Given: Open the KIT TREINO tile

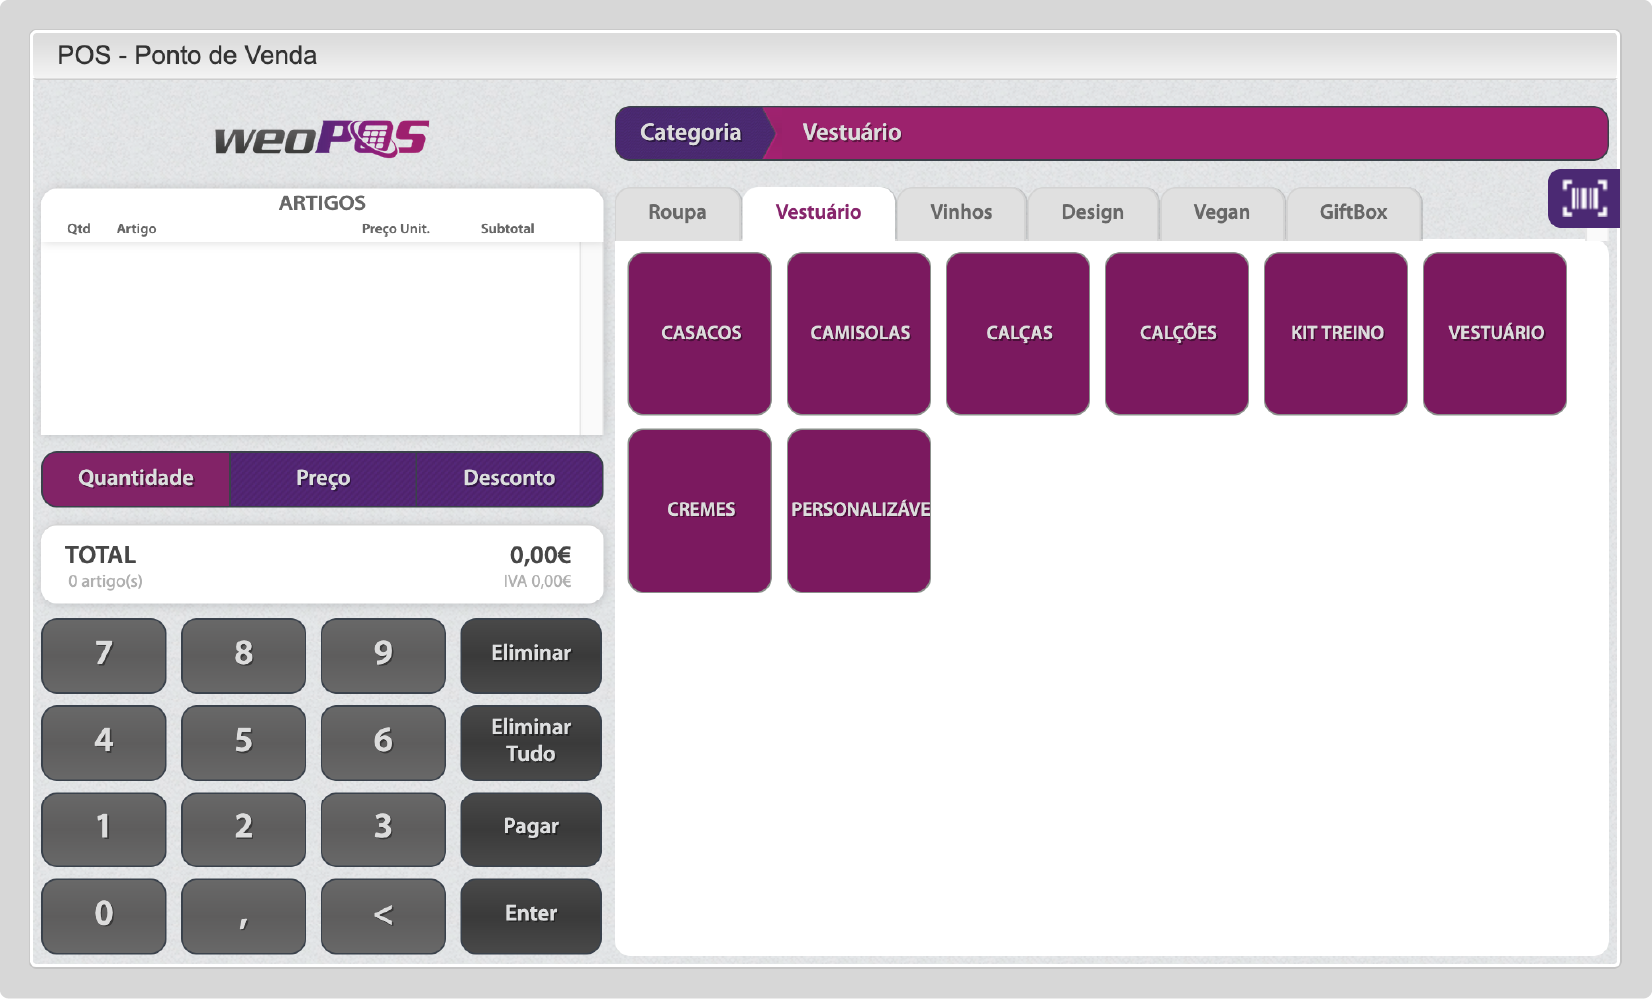Looking at the screenshot, I should [x=1336, y=333].
